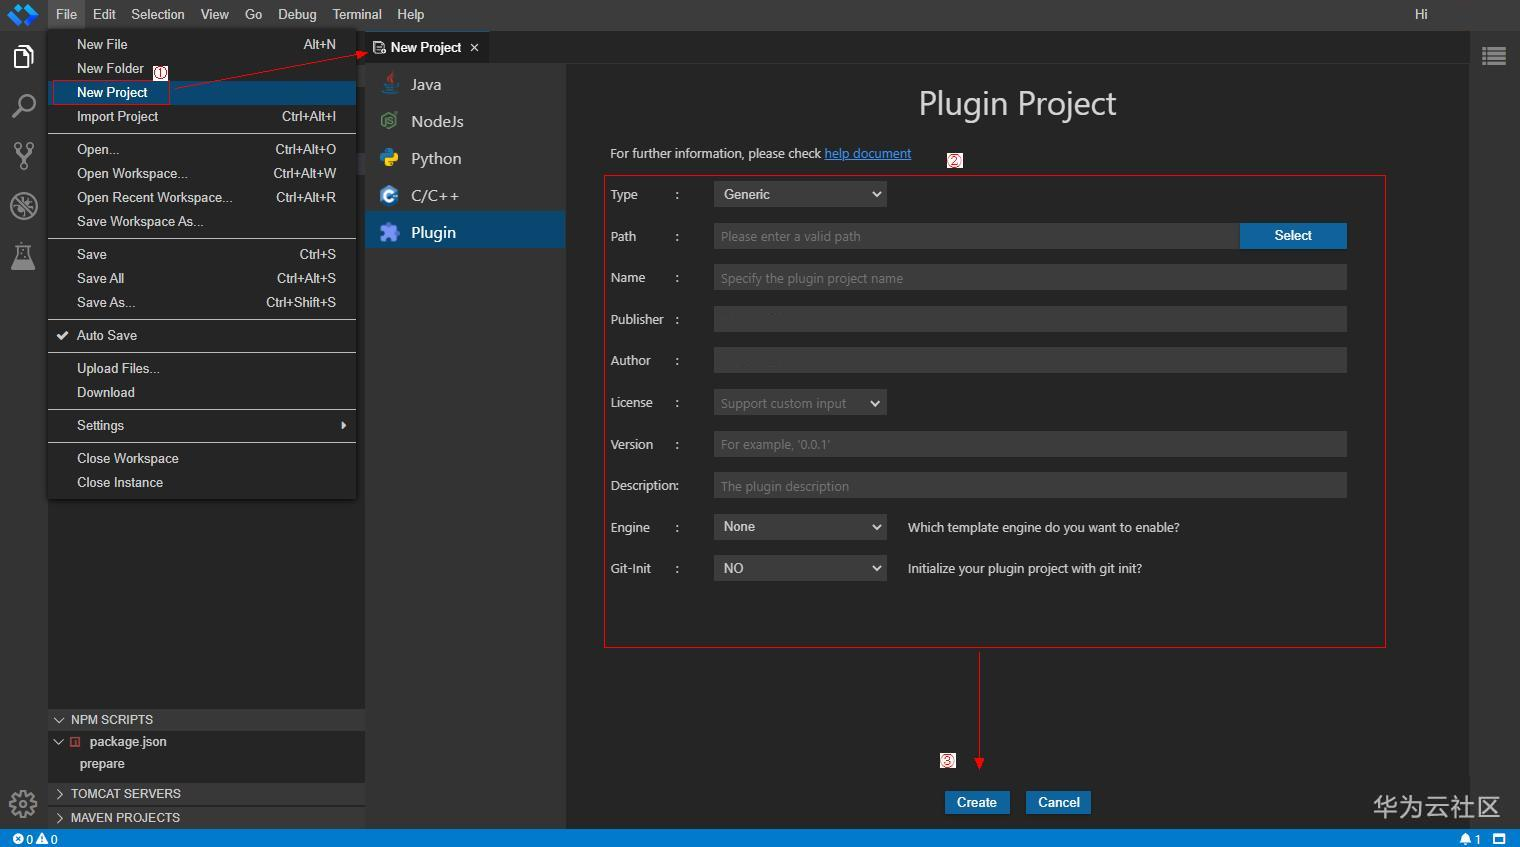Collapse the NPM SCRIPTS section
This screenshot has width=1520, height=847.
pyautogui.click(x=111, y=720)
